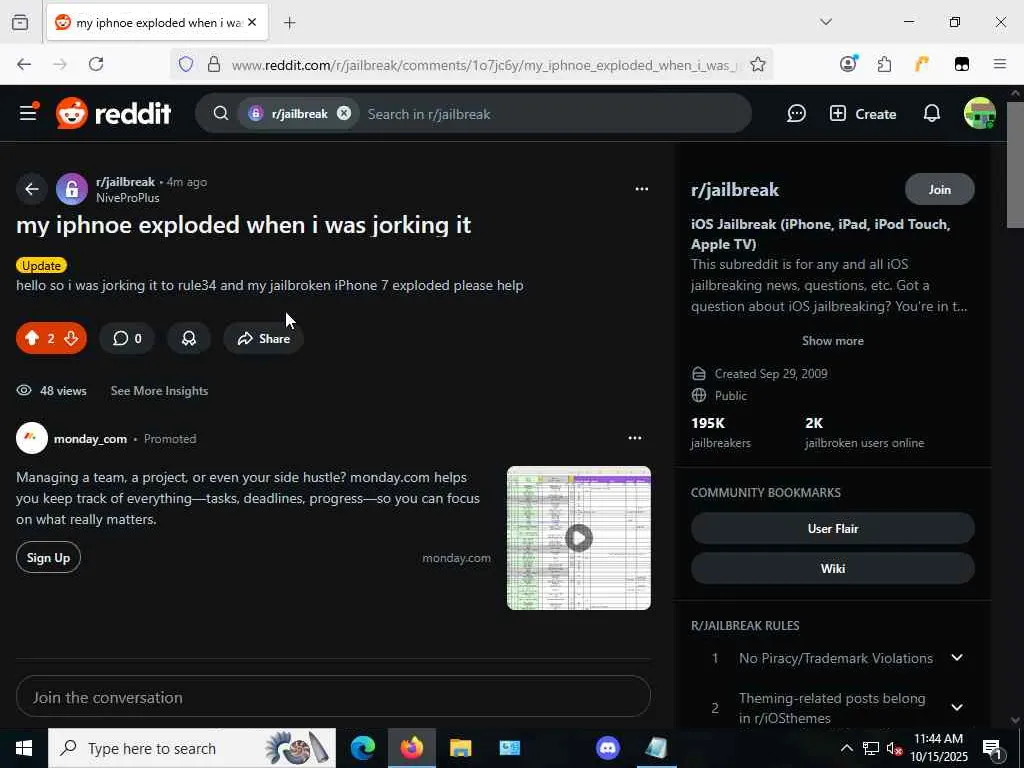Image resolution: width=1024 pixels, height=768 pixels.
Task: View site security lock info
Action: (x=214, y=64)
